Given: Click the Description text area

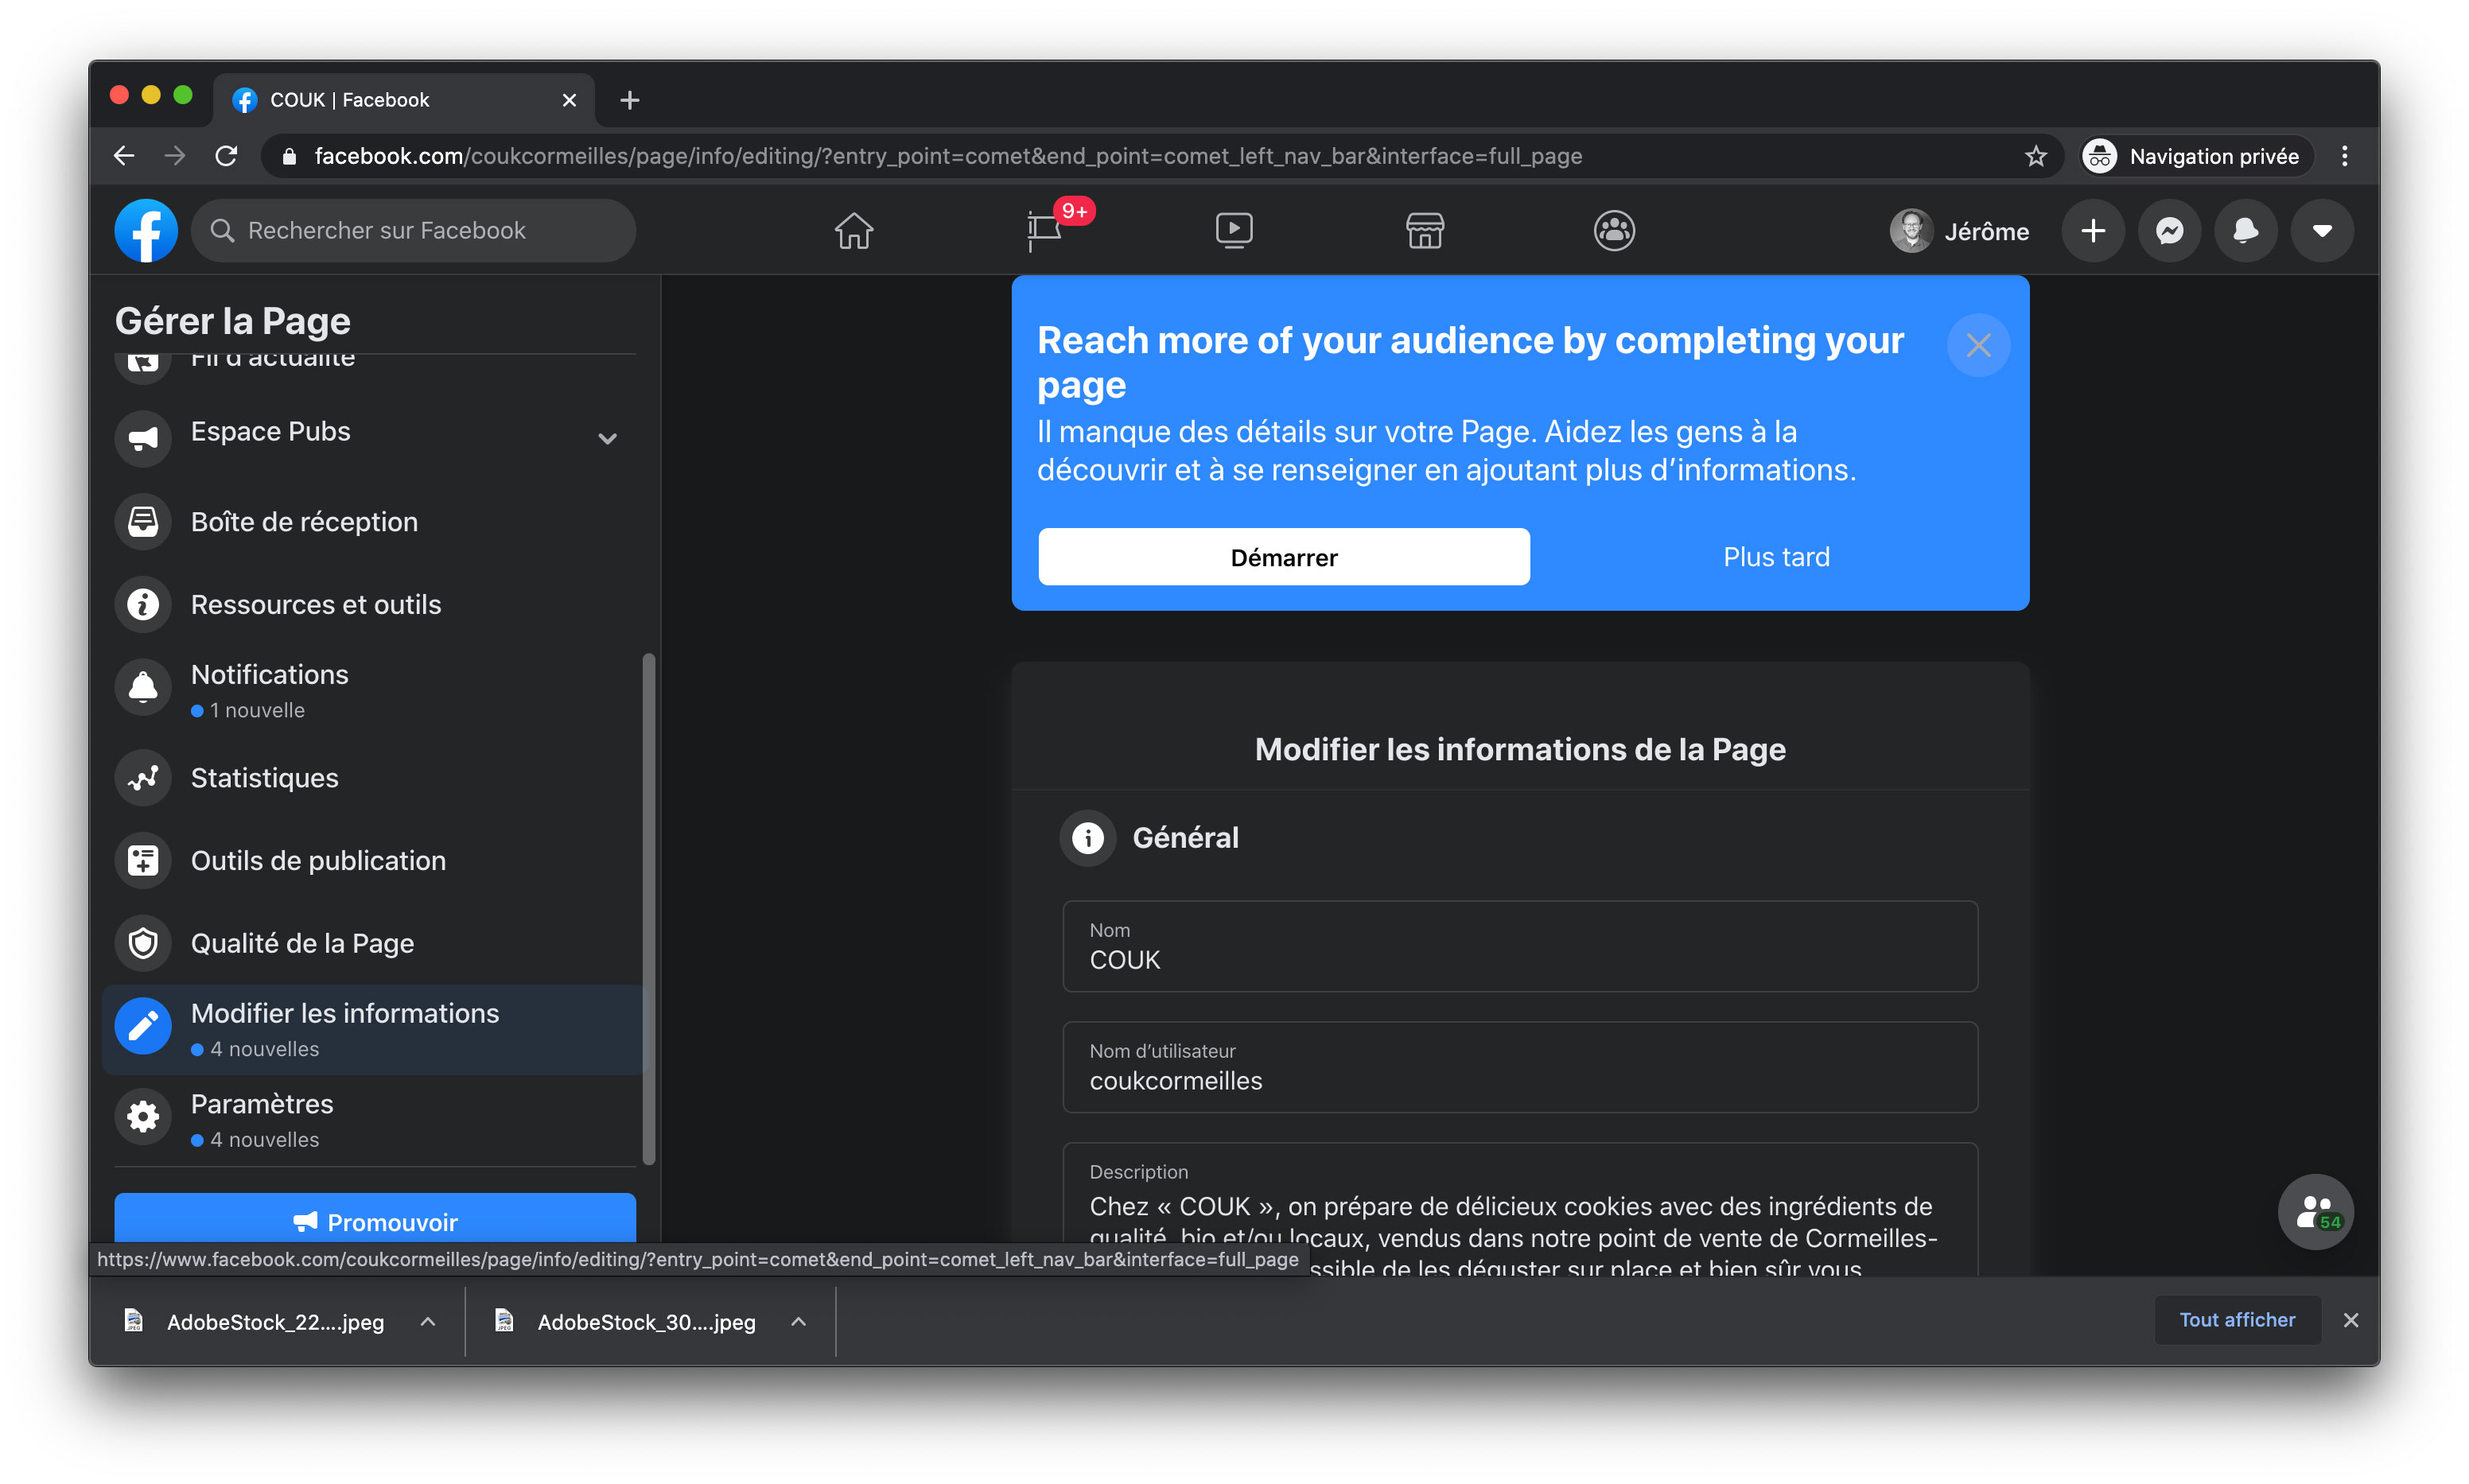Looking at the screenshot, I should [1520, 1209].
